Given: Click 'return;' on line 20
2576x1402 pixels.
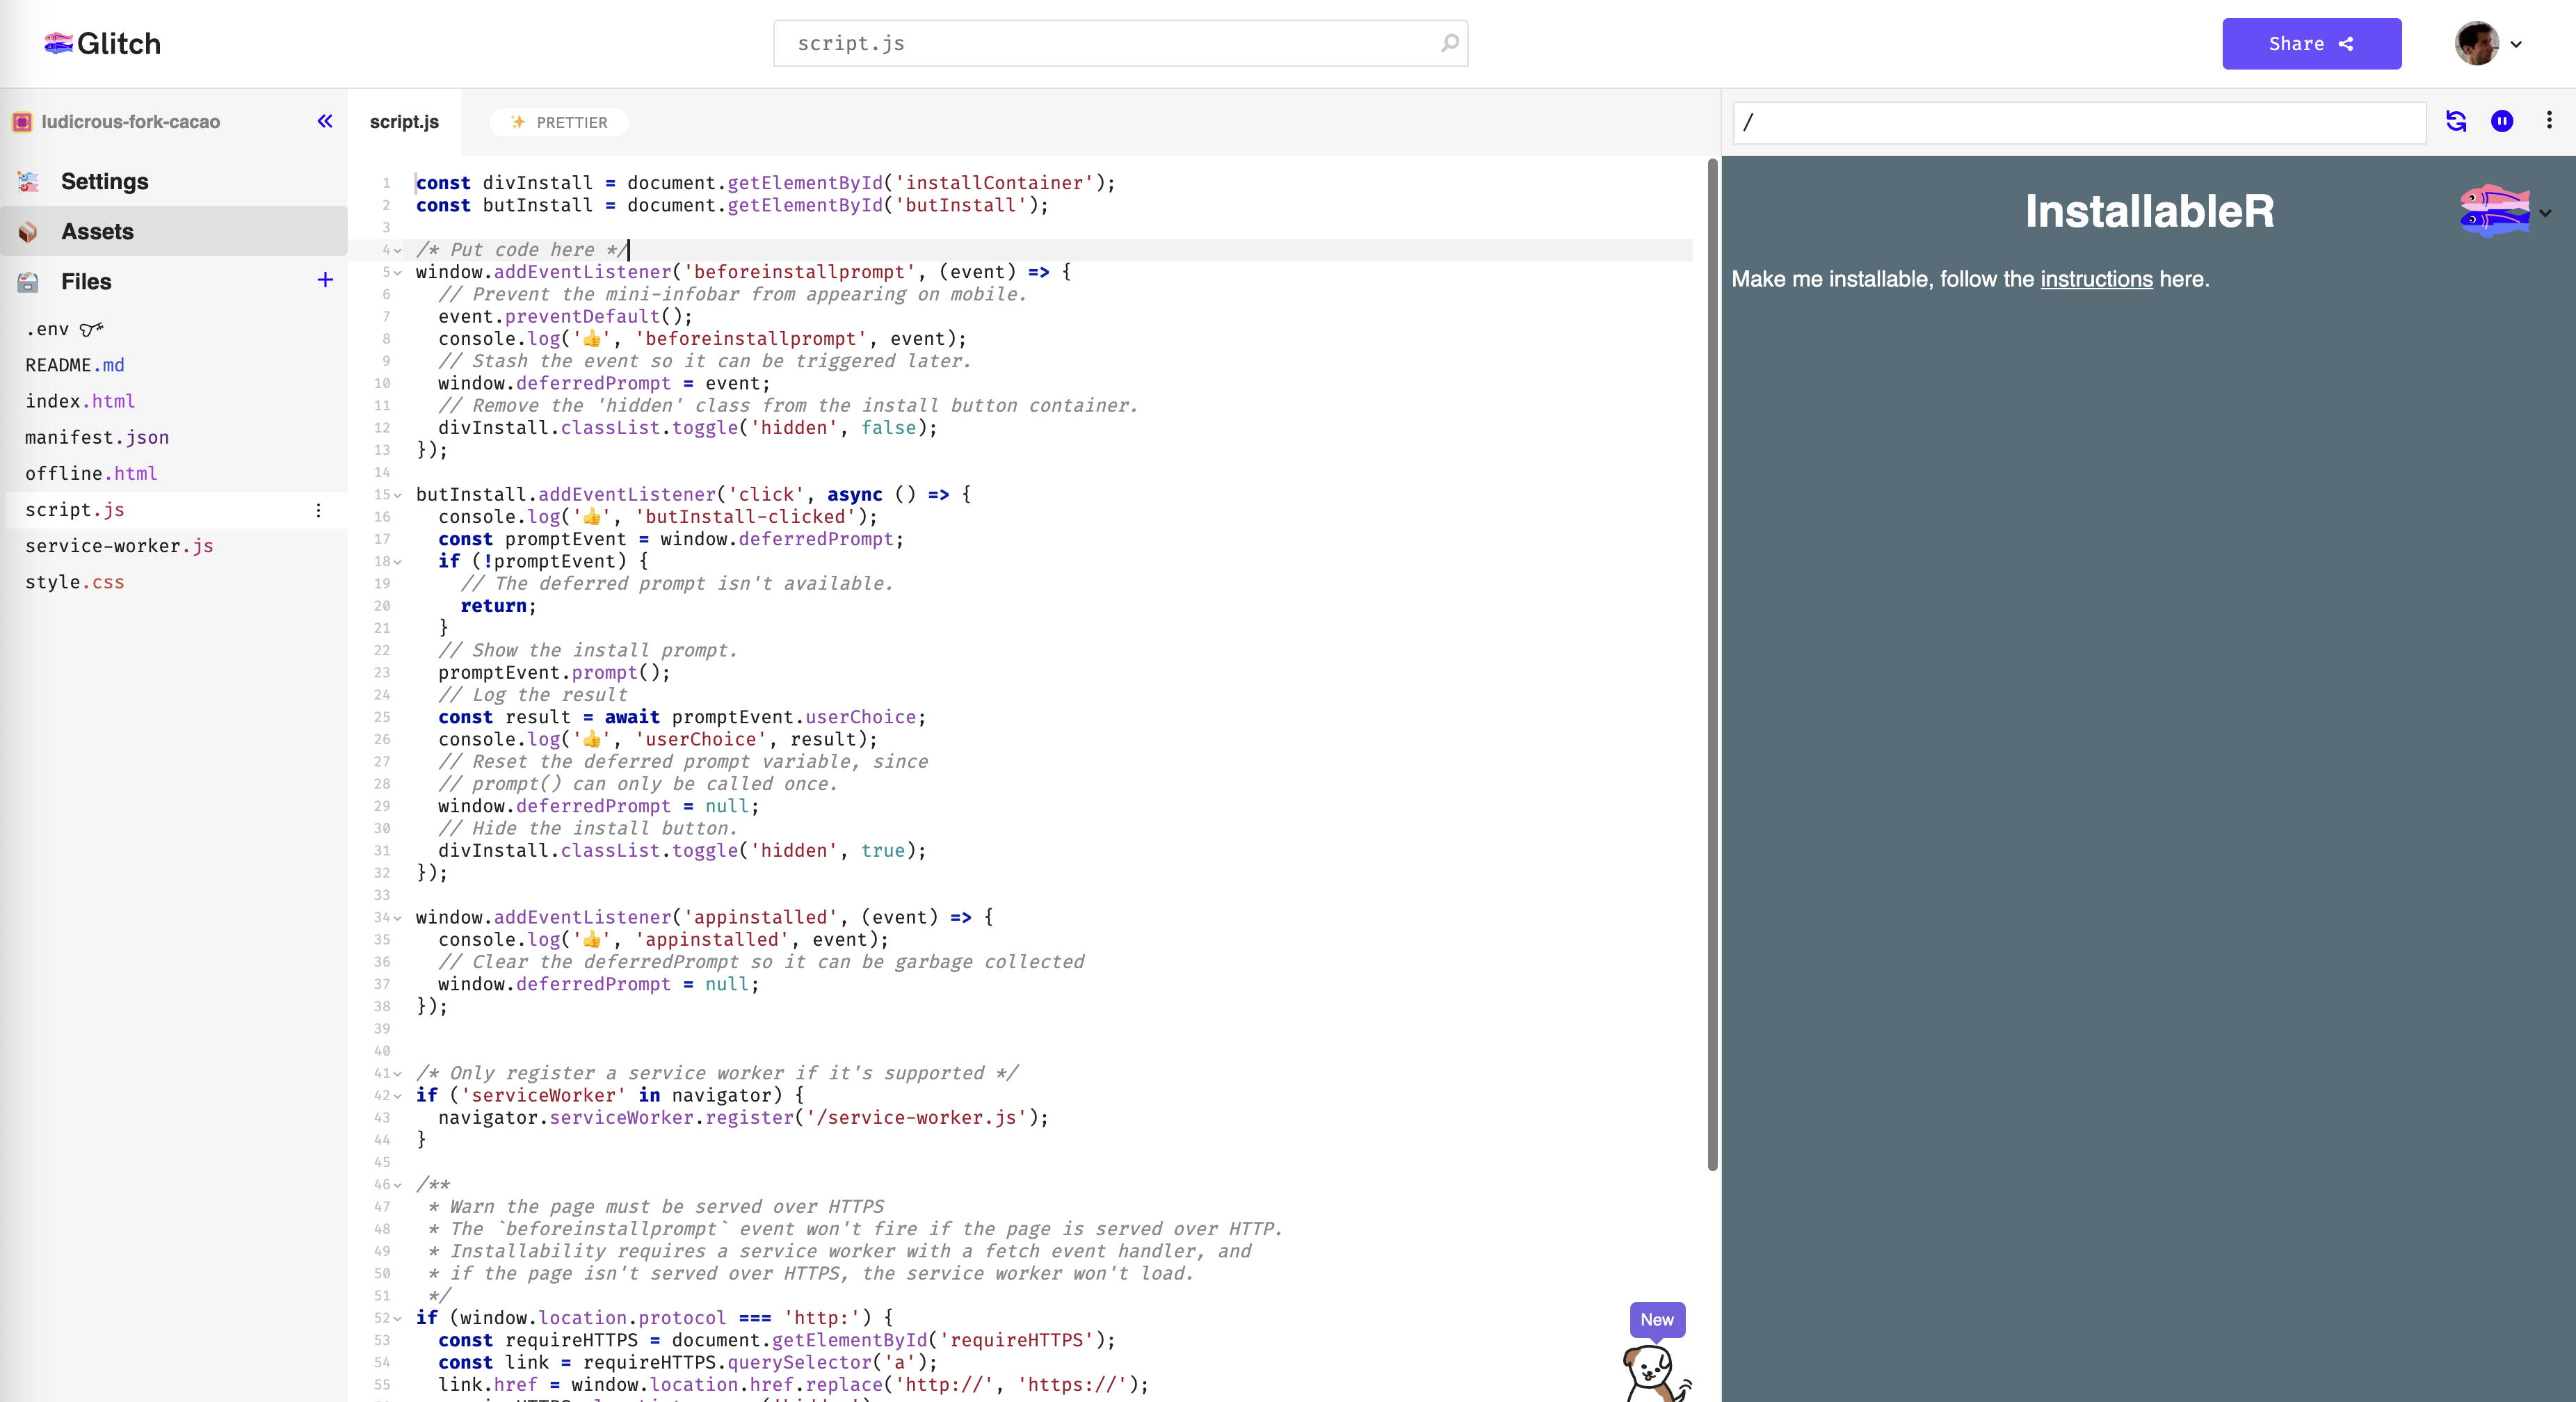Looking at the screenshot, I should pyautogui.click(x=498, y=606).
